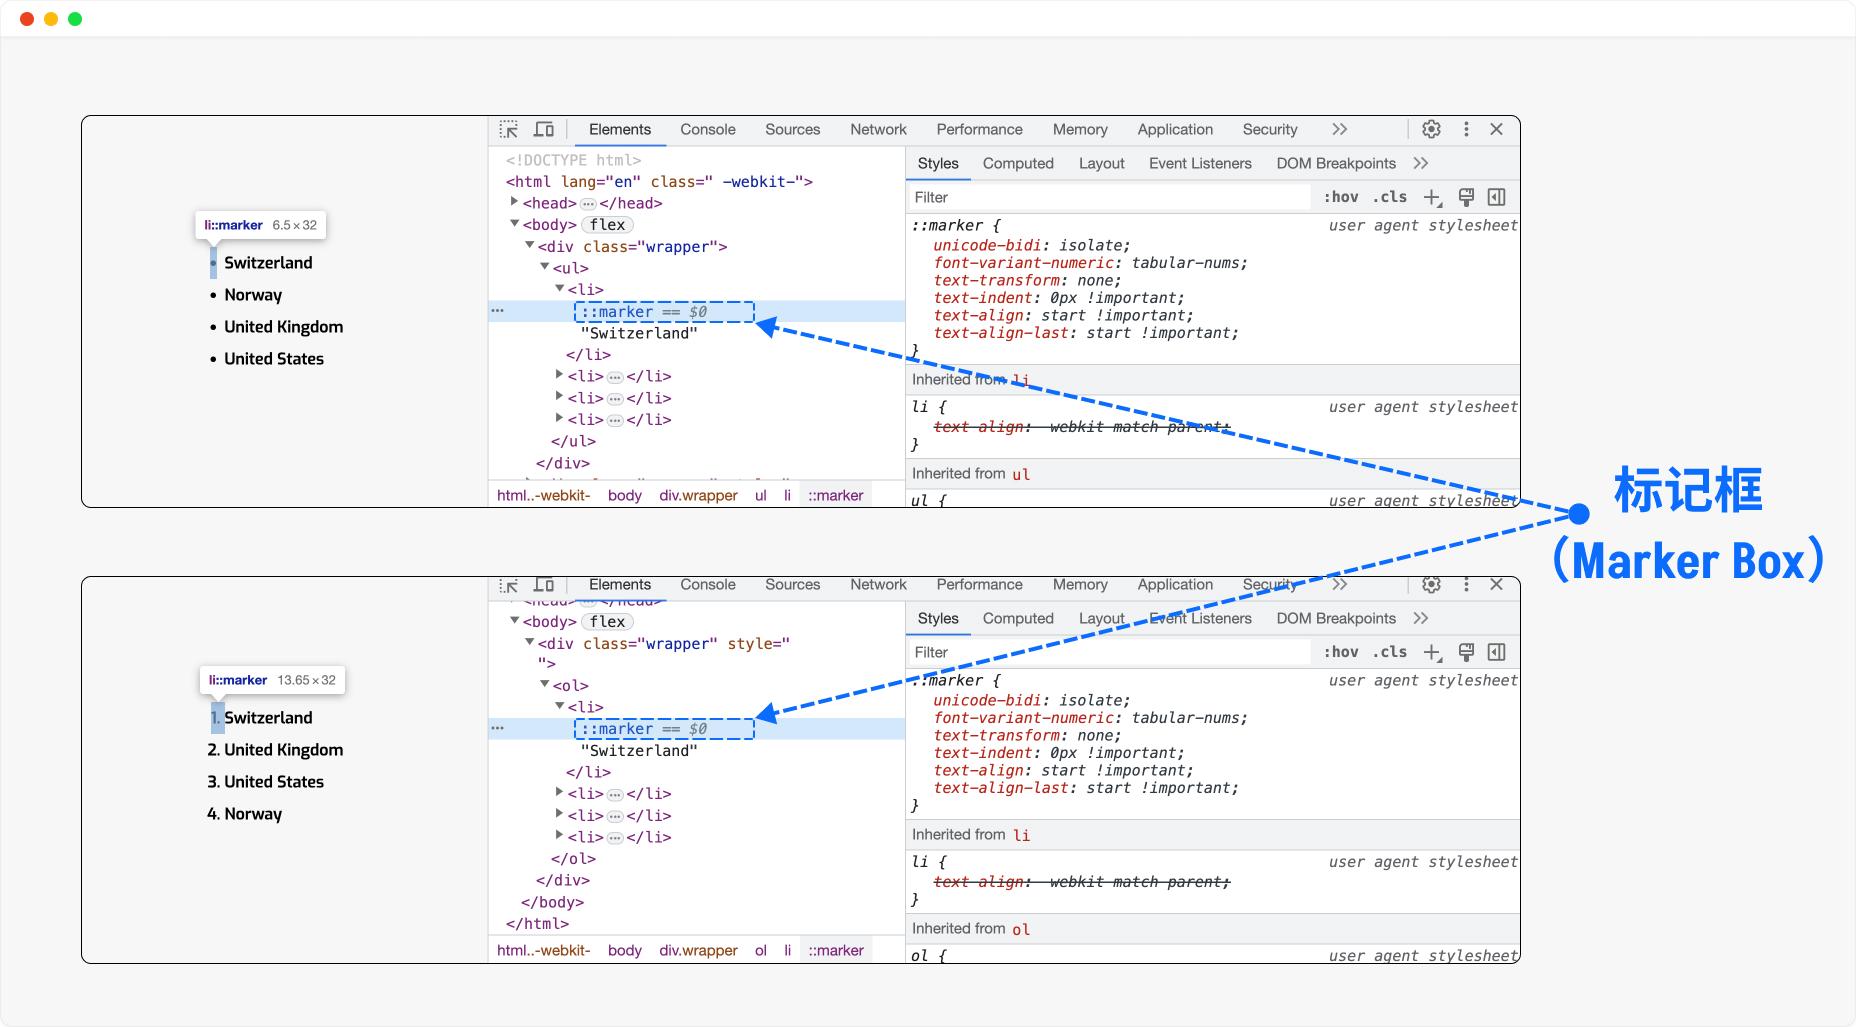Expand the head node in the DOM tree
This screenshot has height=1027, width=1856.
tap(514, 202)
